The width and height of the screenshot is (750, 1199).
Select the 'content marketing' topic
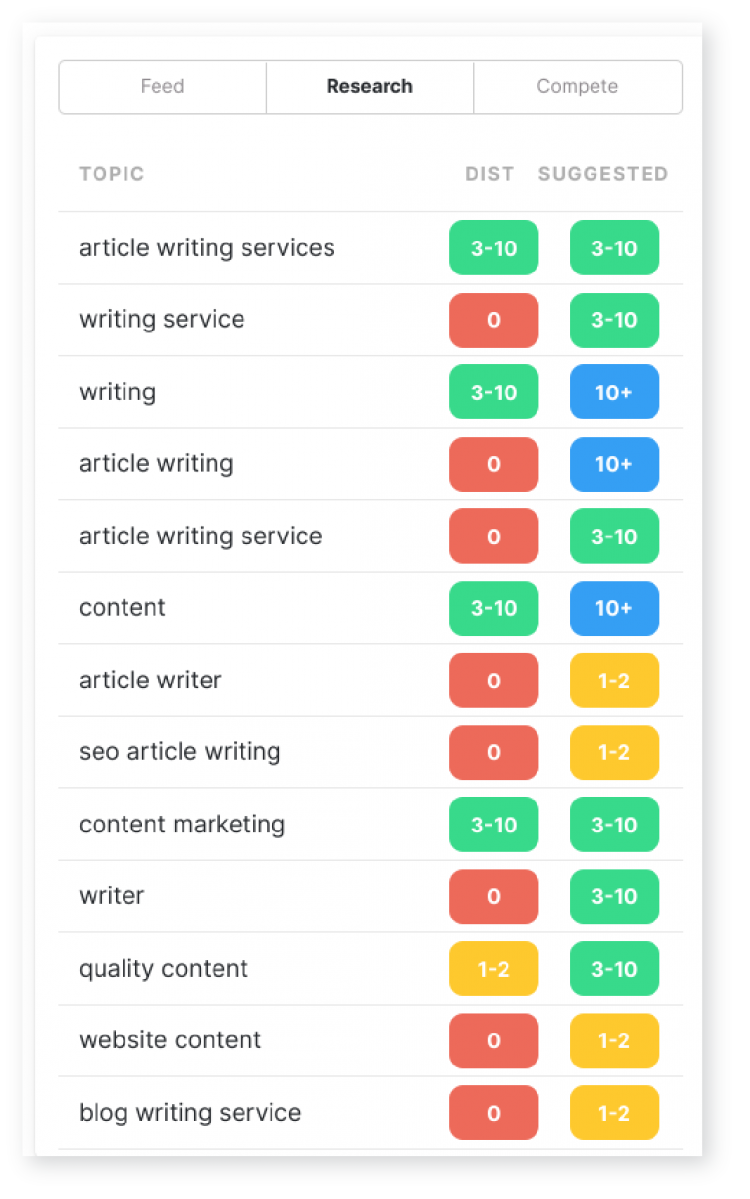[182, 824]
